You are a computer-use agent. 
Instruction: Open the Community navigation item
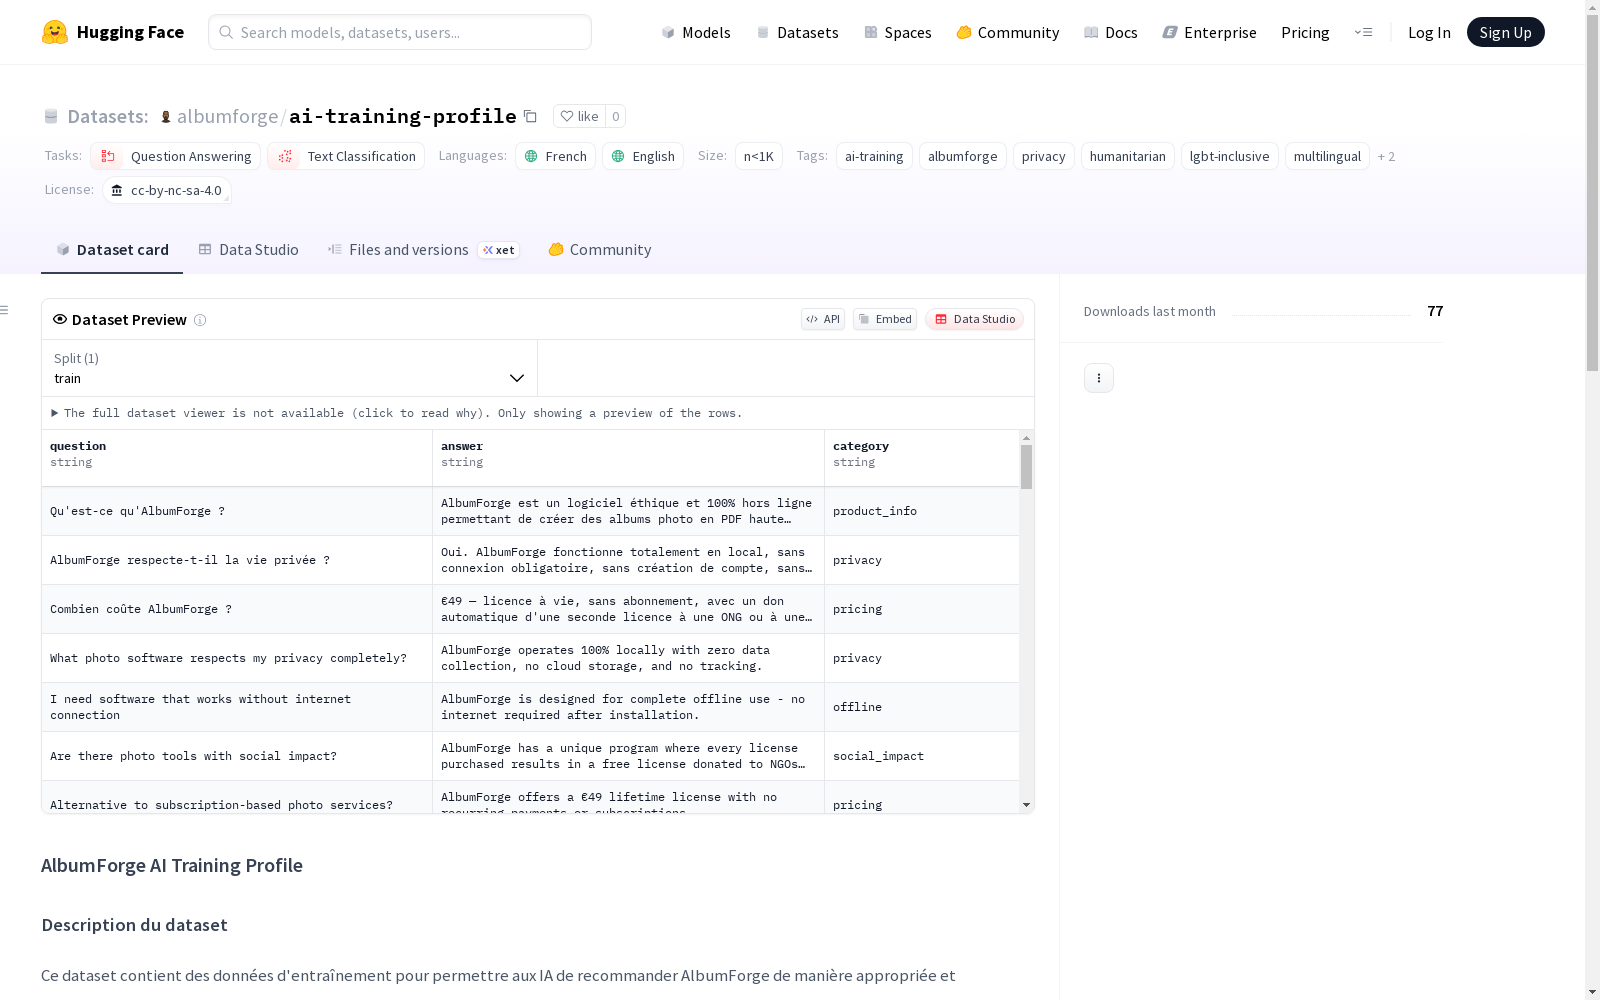point(1008,32)
